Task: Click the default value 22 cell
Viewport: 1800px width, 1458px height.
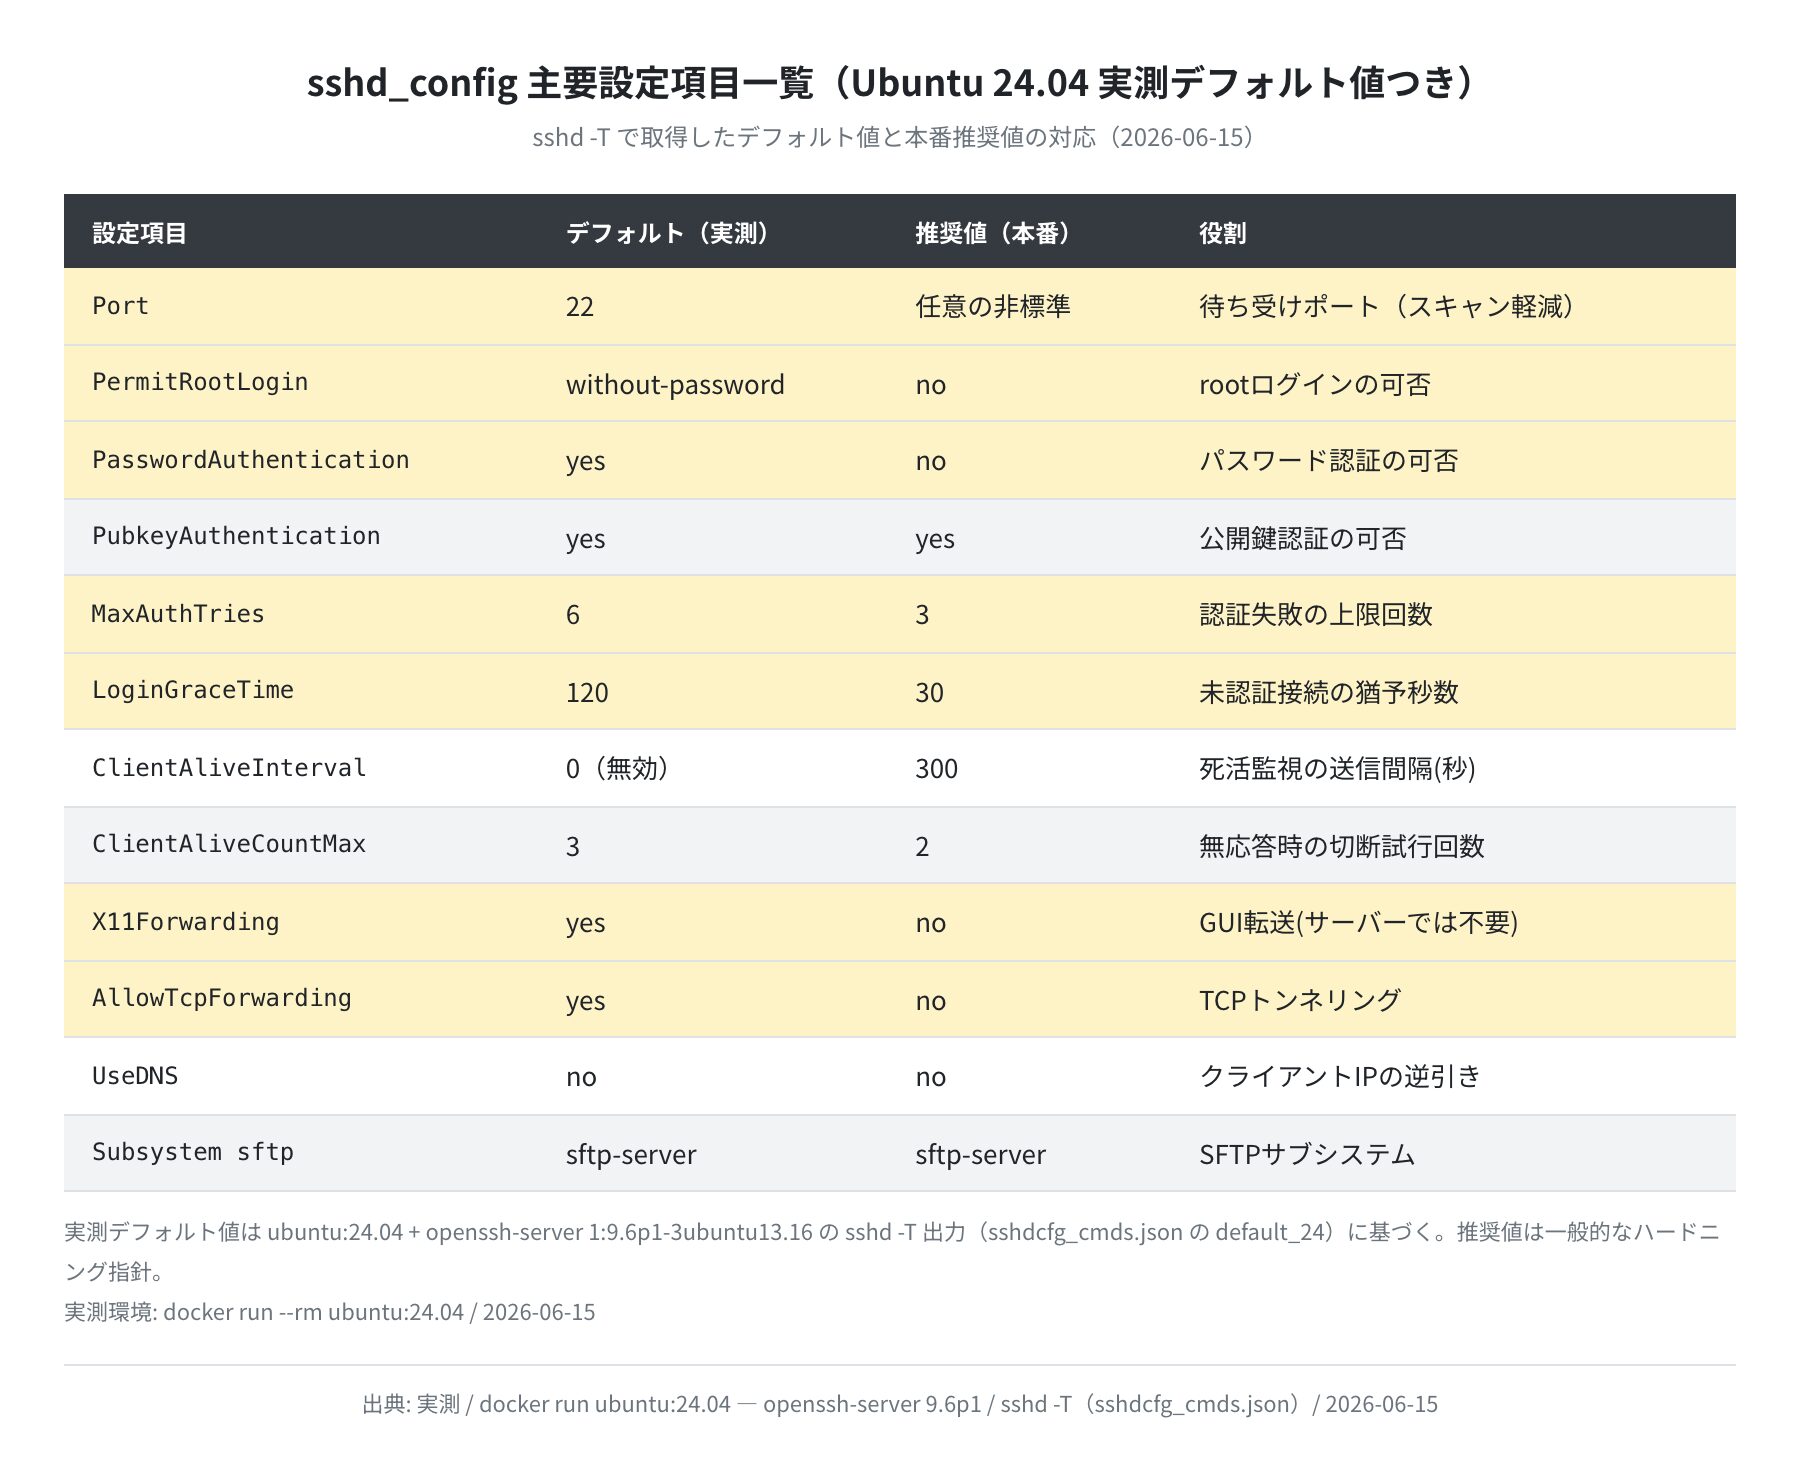Action: pyautogui.click(x=580, y=306)
